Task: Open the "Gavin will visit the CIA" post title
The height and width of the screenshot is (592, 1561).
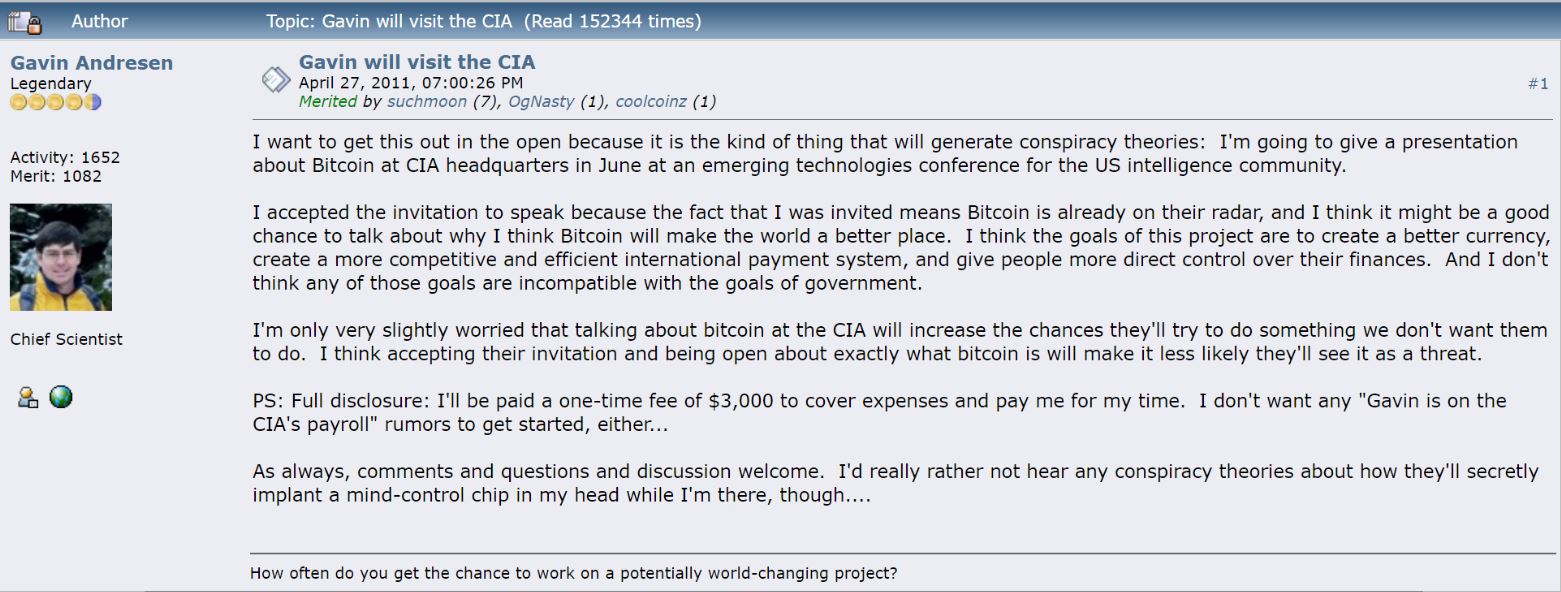Action: click(417, 62)
